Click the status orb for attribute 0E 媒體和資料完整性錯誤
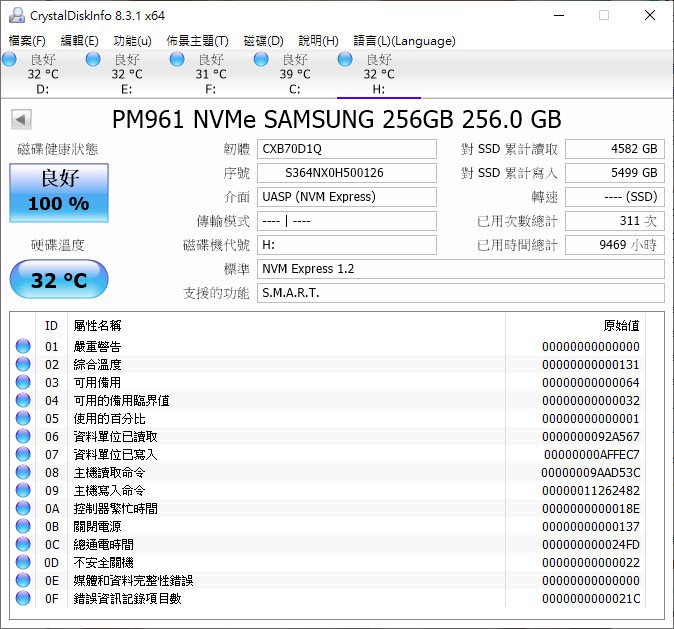This screenshot has width=674, height=629. pyautogui.click(x=23, y=580)
